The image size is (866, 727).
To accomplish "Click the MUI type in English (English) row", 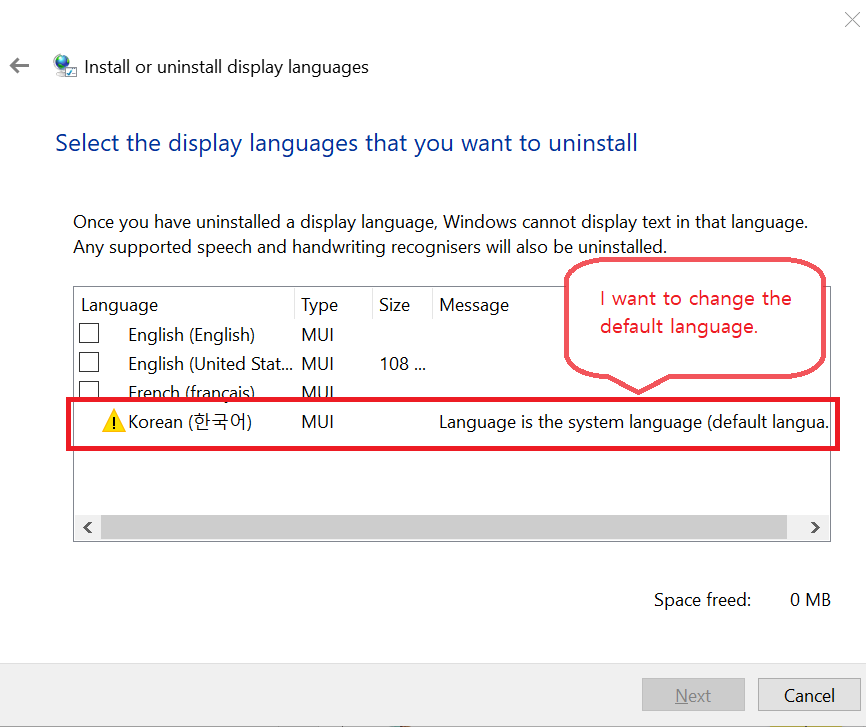I will click(x=318, y=335).
